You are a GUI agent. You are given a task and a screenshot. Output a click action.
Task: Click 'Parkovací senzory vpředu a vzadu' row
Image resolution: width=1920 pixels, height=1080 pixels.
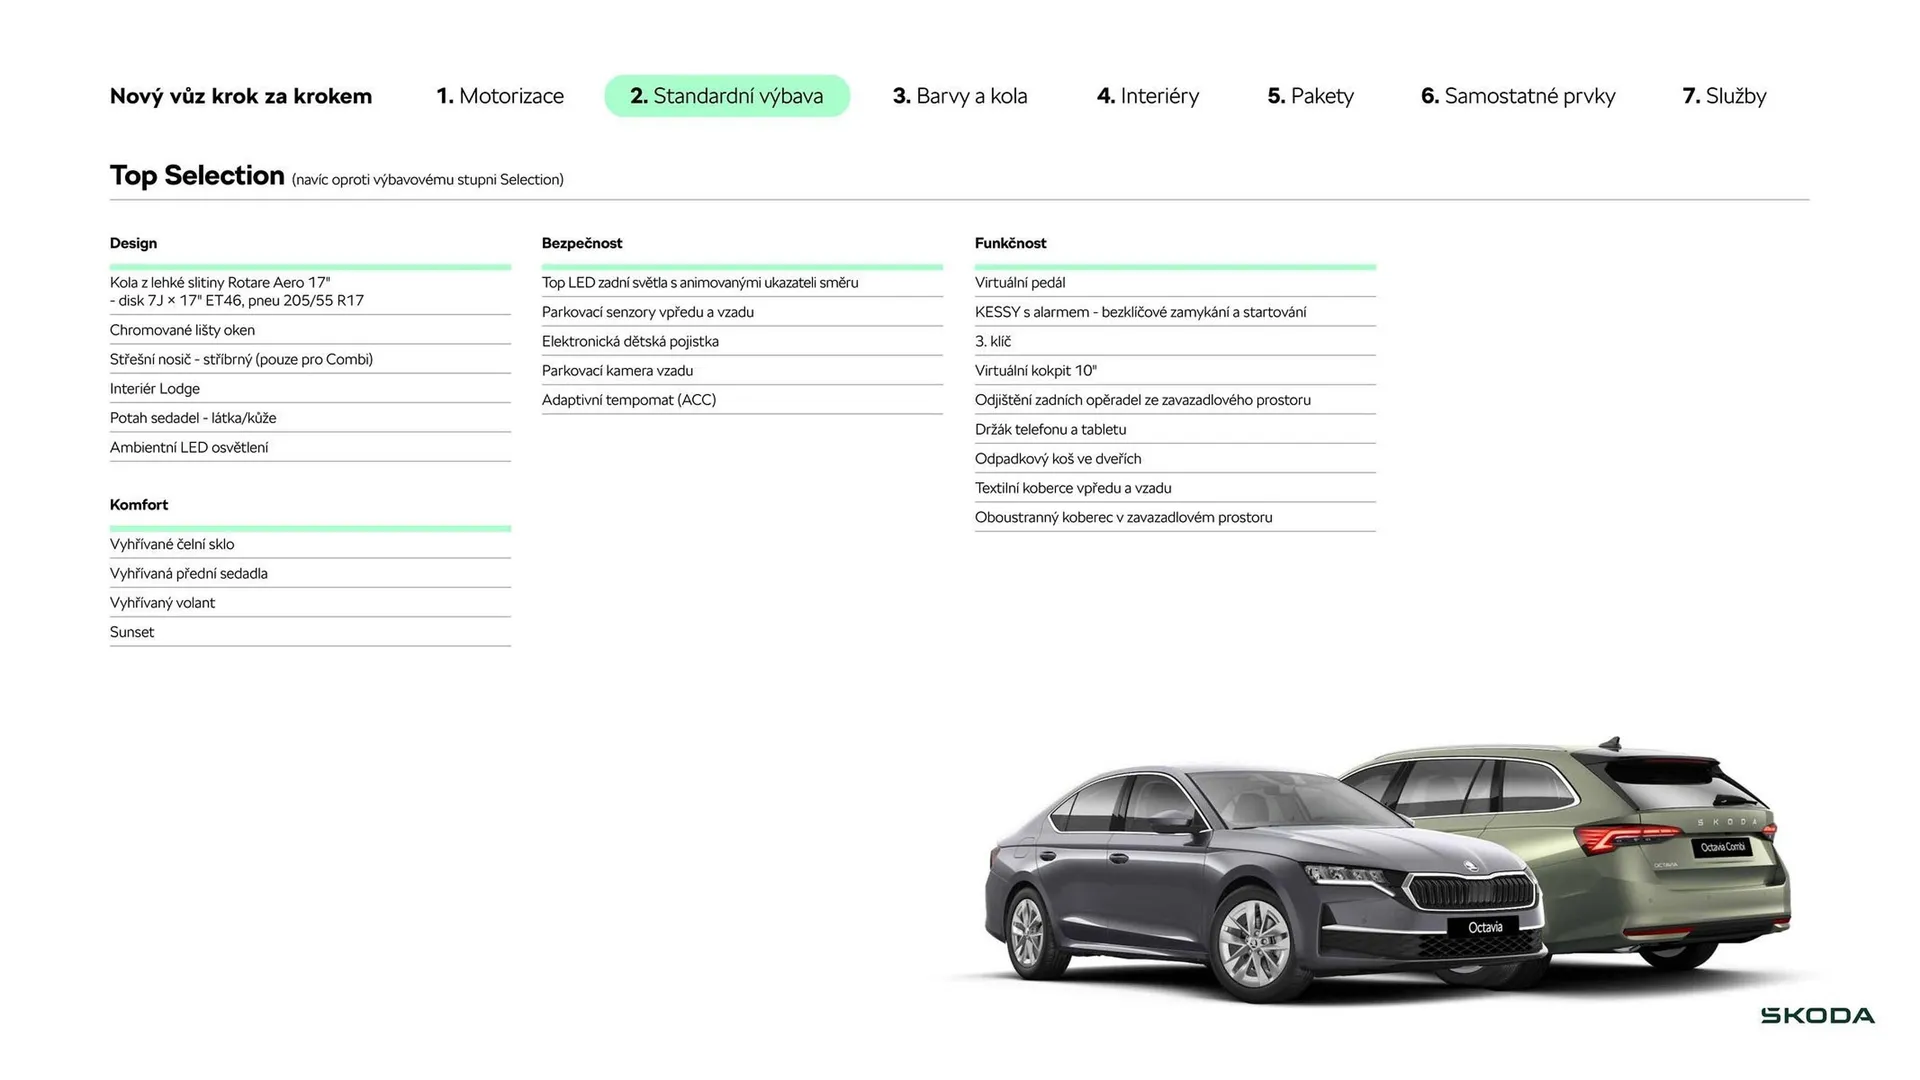tap(742, 312)
